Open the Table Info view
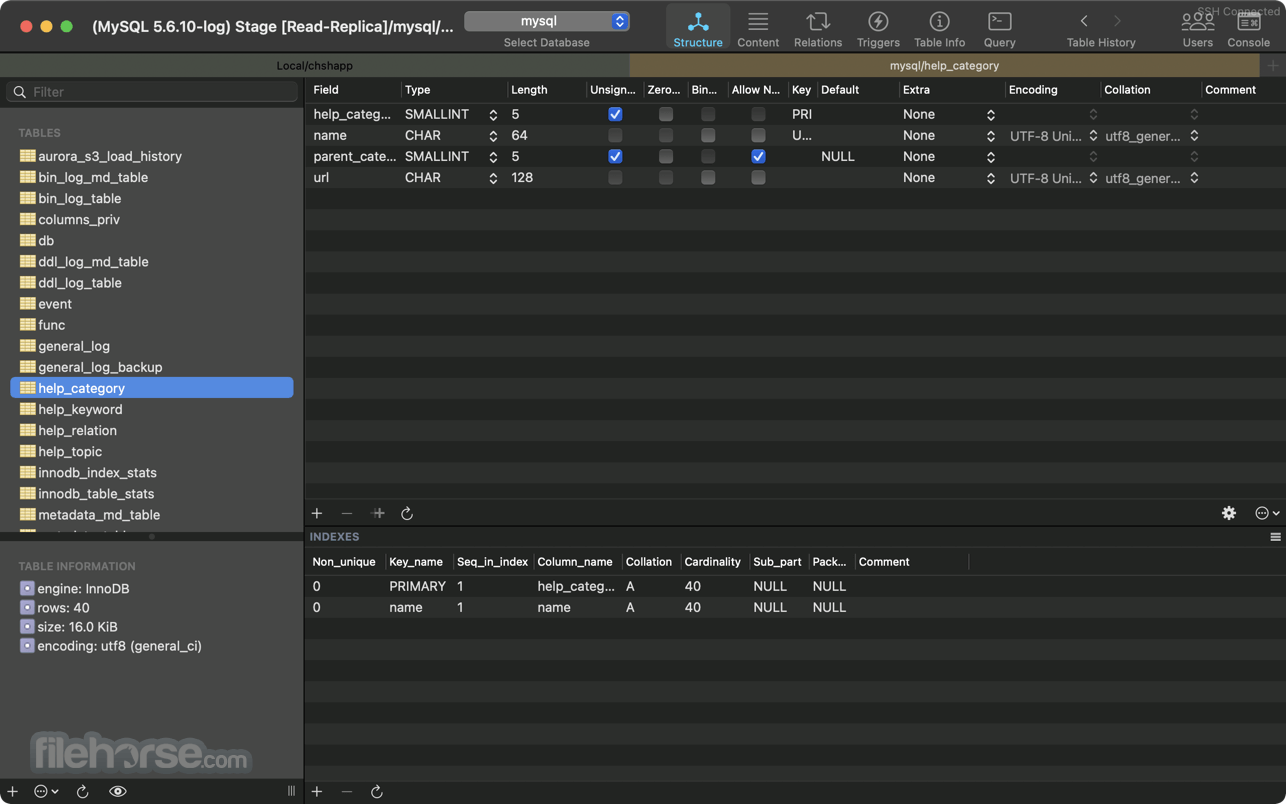The width and height of the screenshot is (1286, 804). coord(939,28)
